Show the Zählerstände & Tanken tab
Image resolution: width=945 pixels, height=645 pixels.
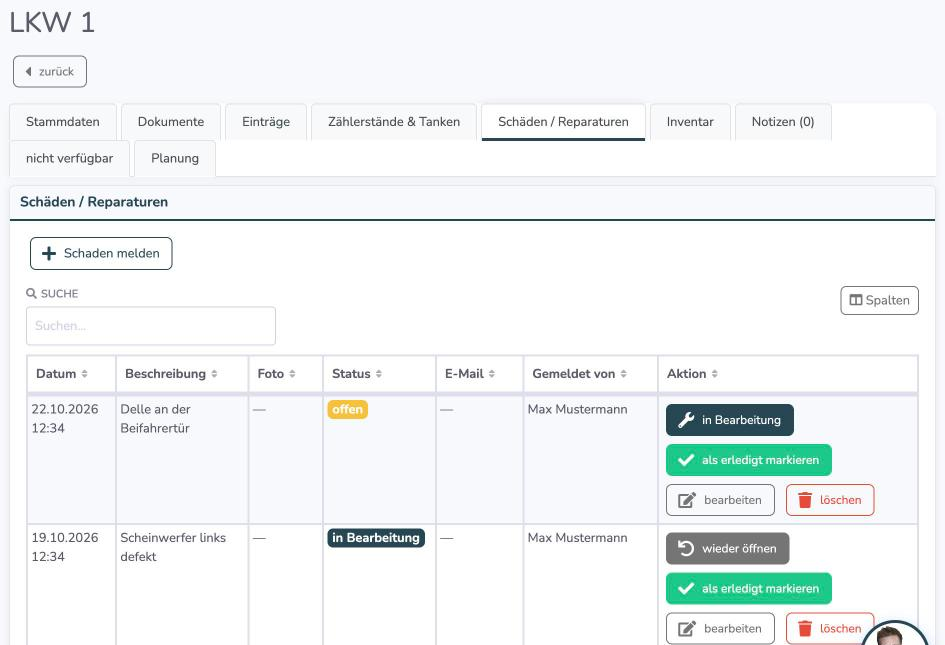[394, 122]
